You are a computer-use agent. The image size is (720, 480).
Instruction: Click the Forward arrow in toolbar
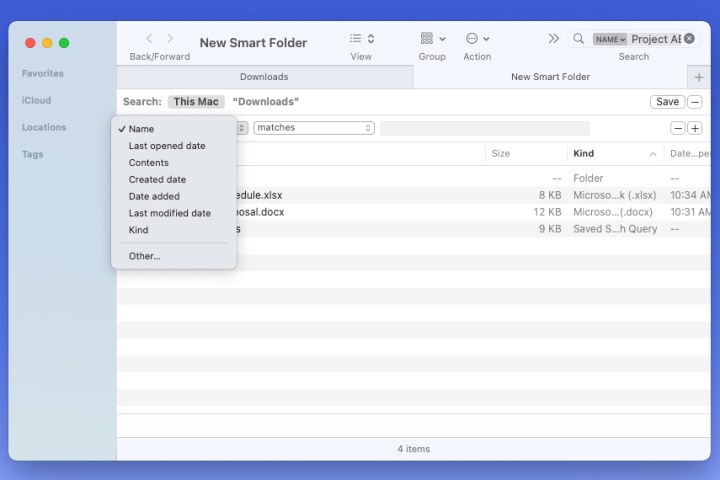click(x=170, y=38)
